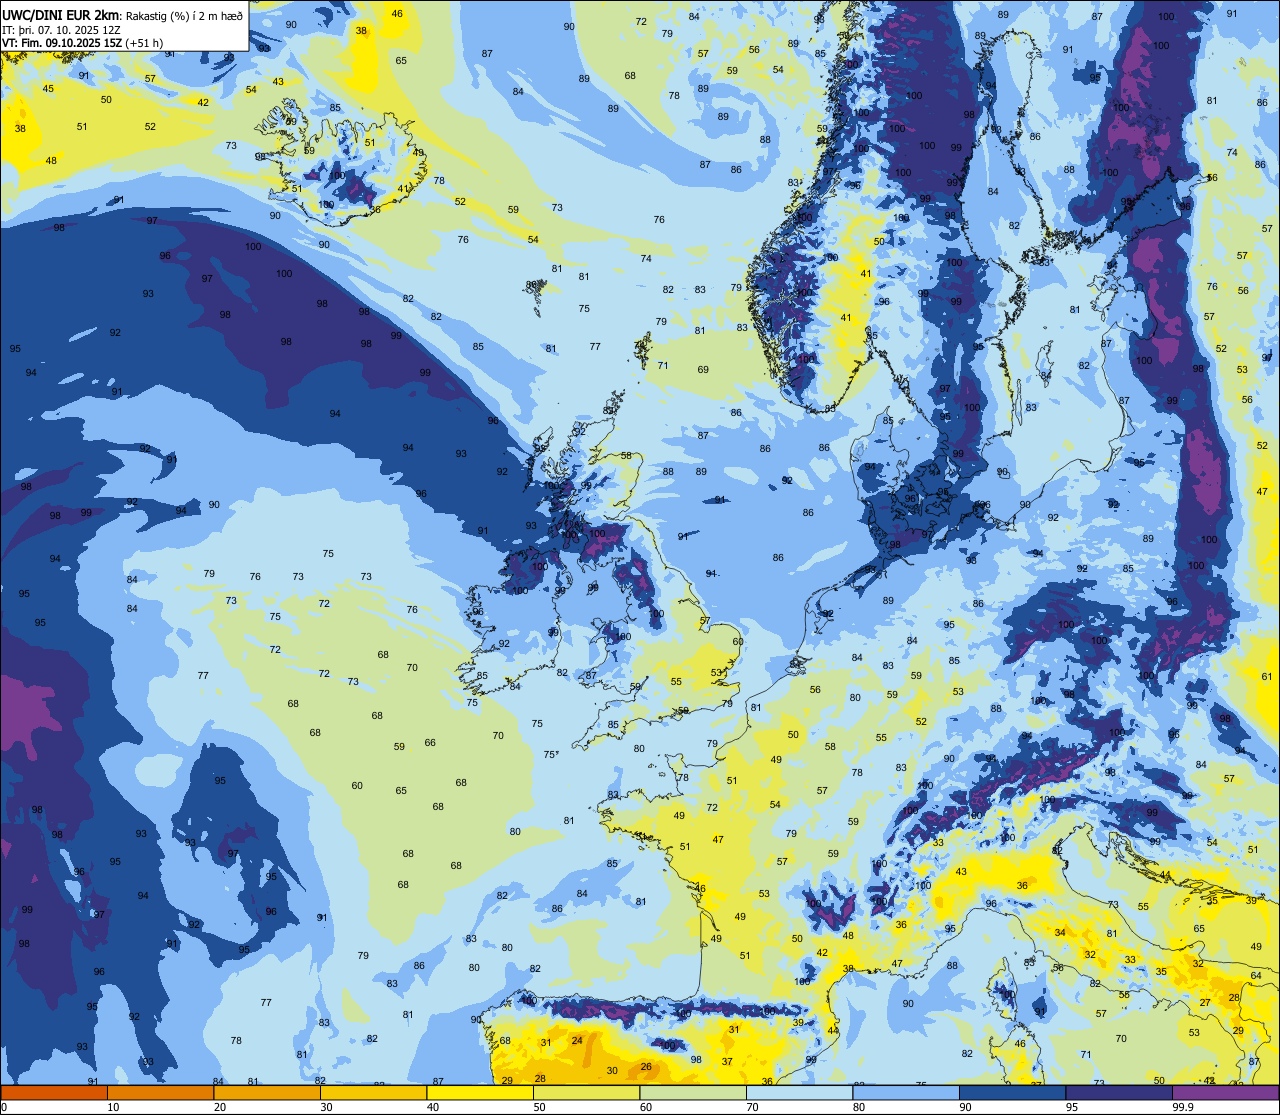
Task: Click the legend tick label "40"
Action: [x=433, y=1107]
